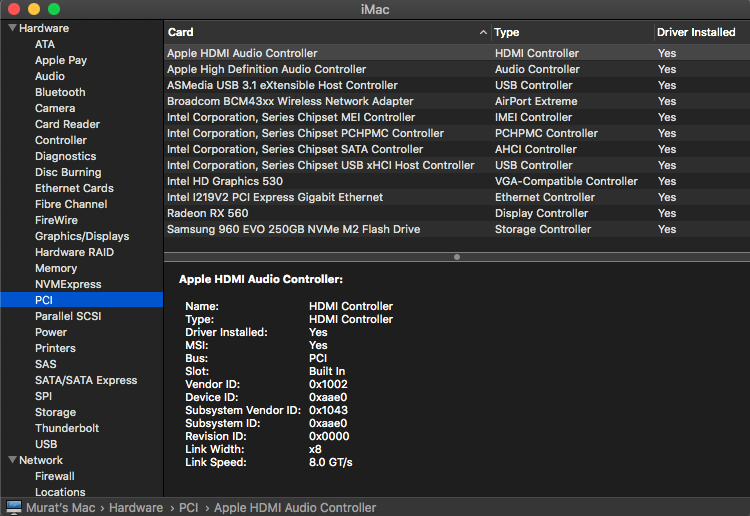Select Thunderbolt in sidebar
This screenshot has height=516, width=750.
[x=67, y=428]
